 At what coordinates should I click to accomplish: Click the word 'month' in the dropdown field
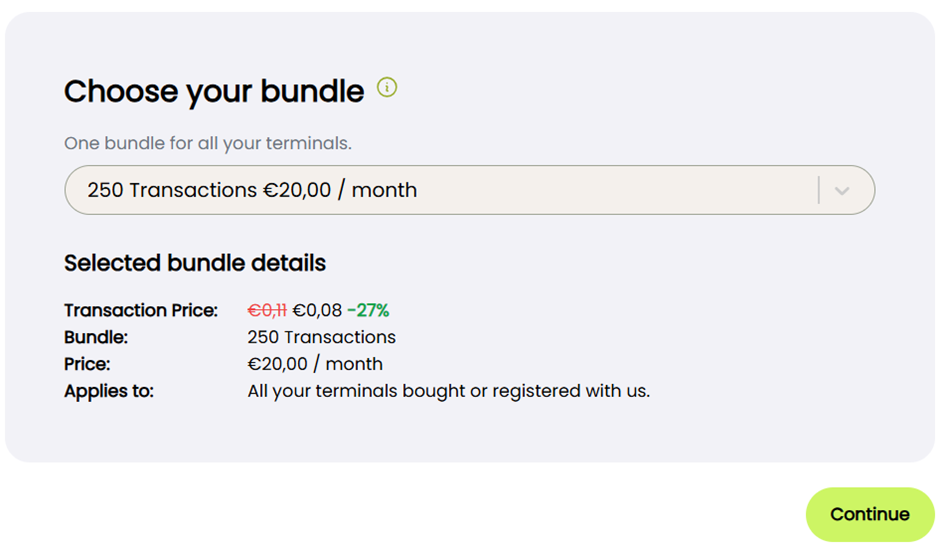click(385, 190)
